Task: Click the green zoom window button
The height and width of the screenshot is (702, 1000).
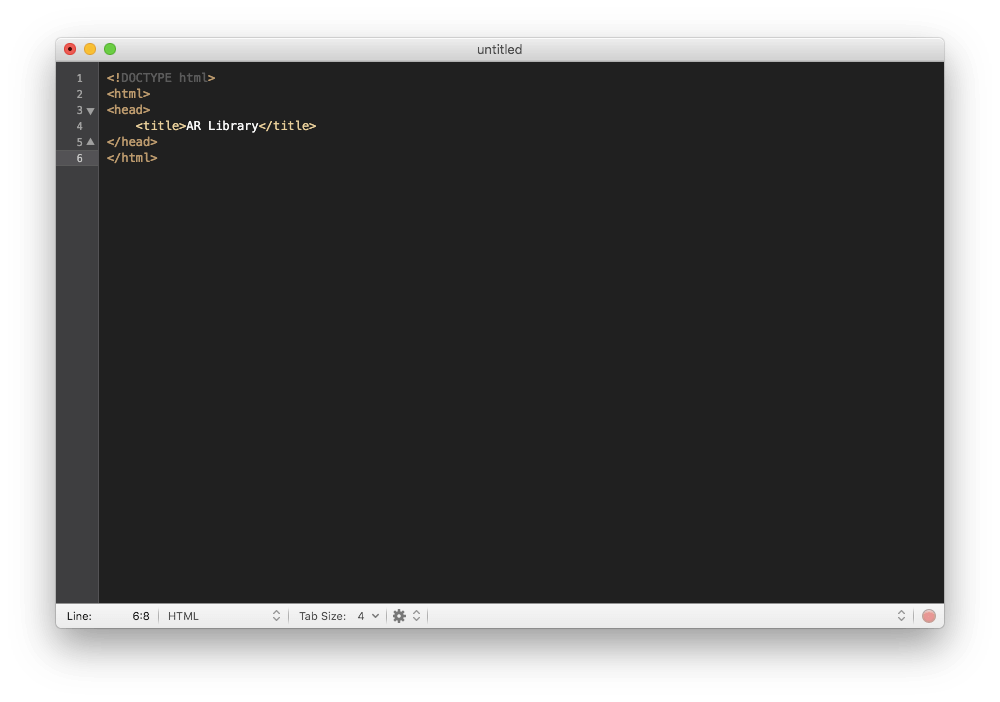Action: click(x=110, y=49)
